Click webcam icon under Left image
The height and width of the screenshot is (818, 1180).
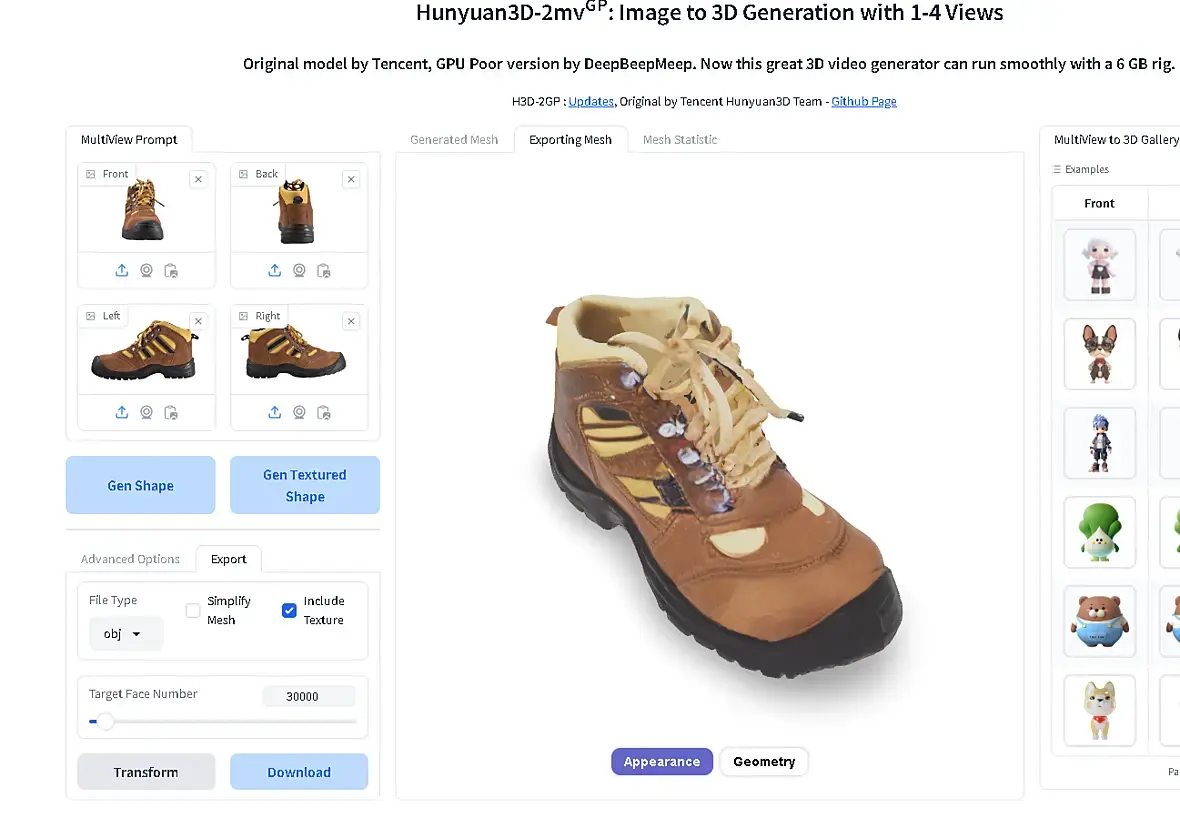click(146, 412)
